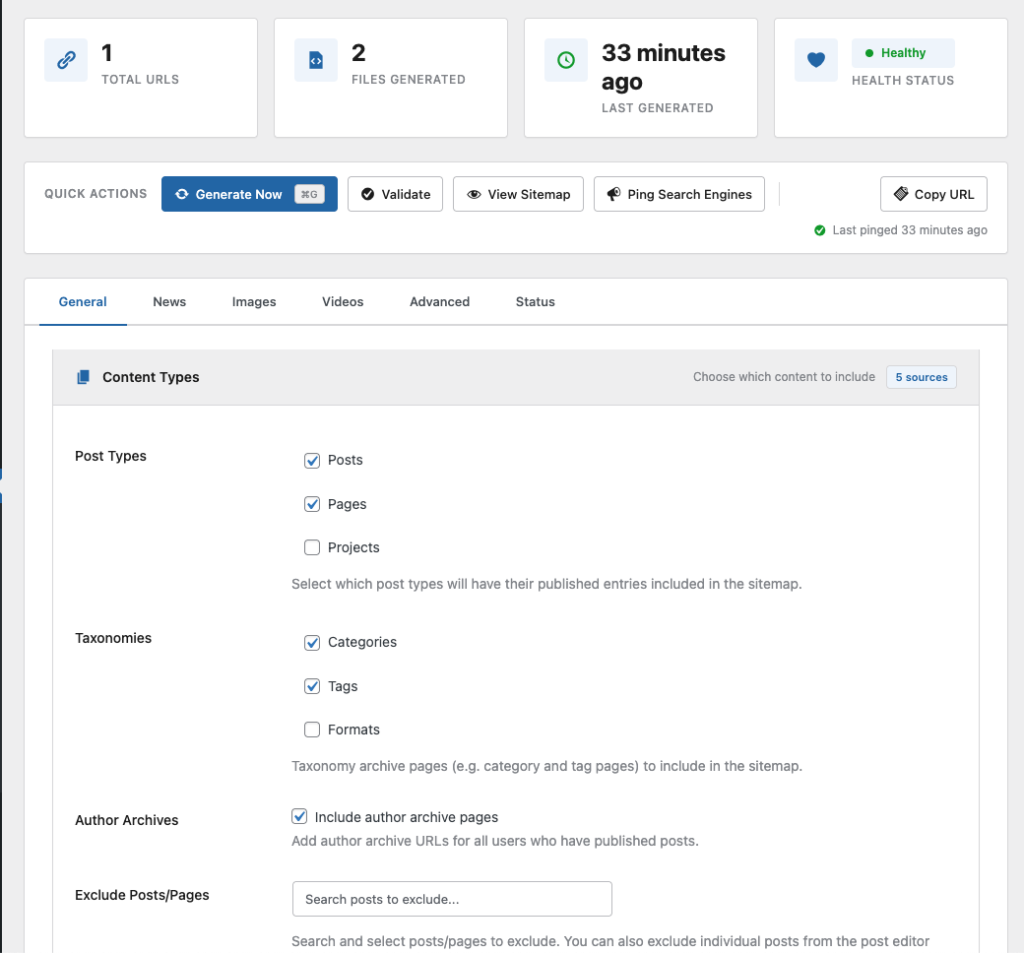Click the Validate button
The width and height of the screenshot is (1024, 953).
[395, 194]
